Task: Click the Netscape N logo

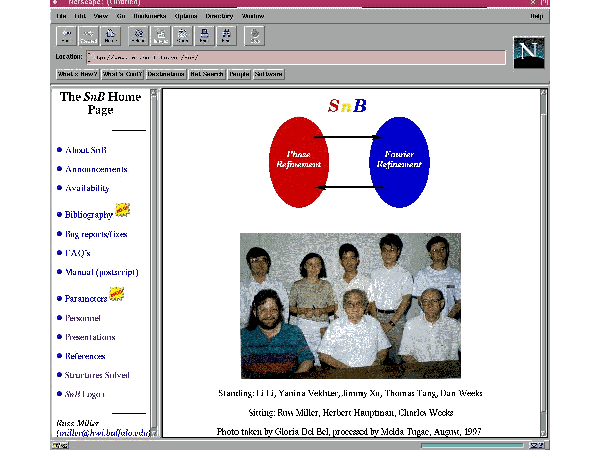Action: [528, 52]
